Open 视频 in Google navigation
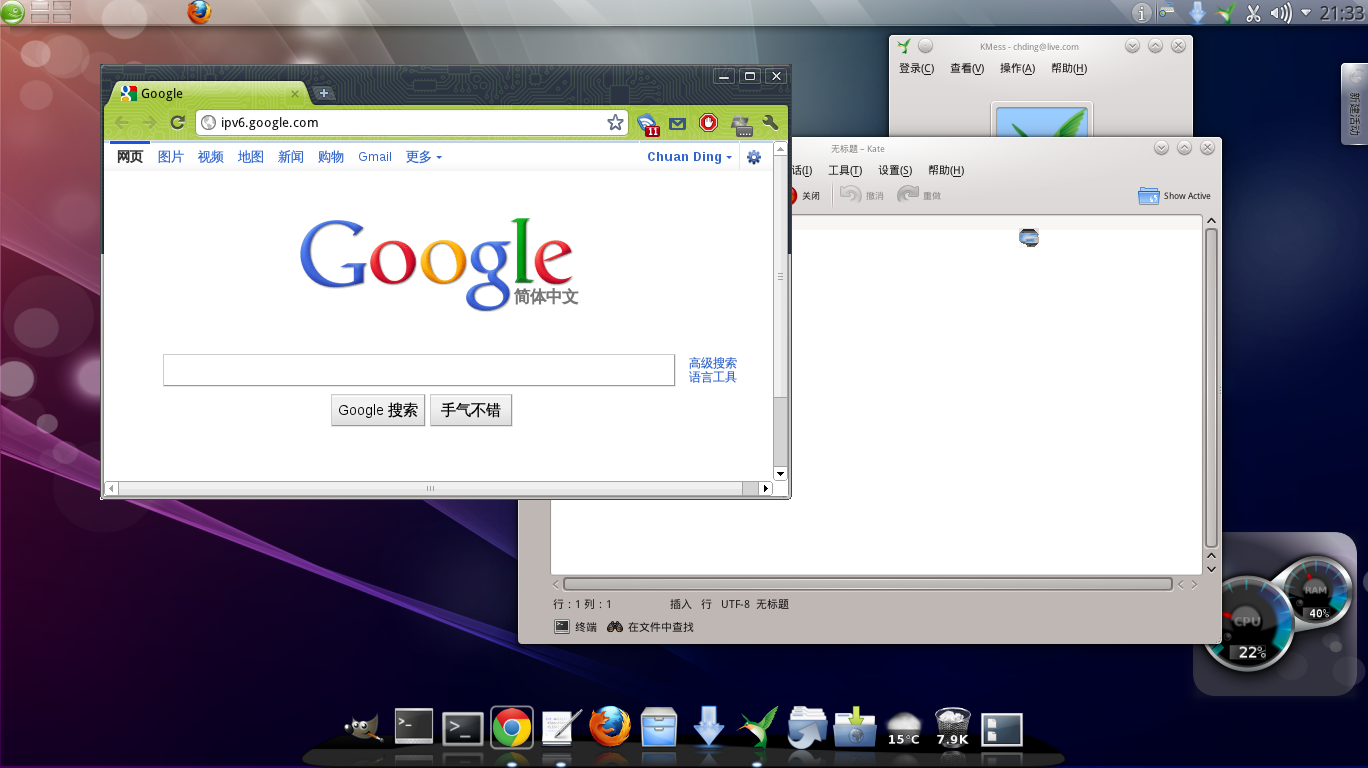Screen dimensions: 1368x768 [x=211, y=157]
